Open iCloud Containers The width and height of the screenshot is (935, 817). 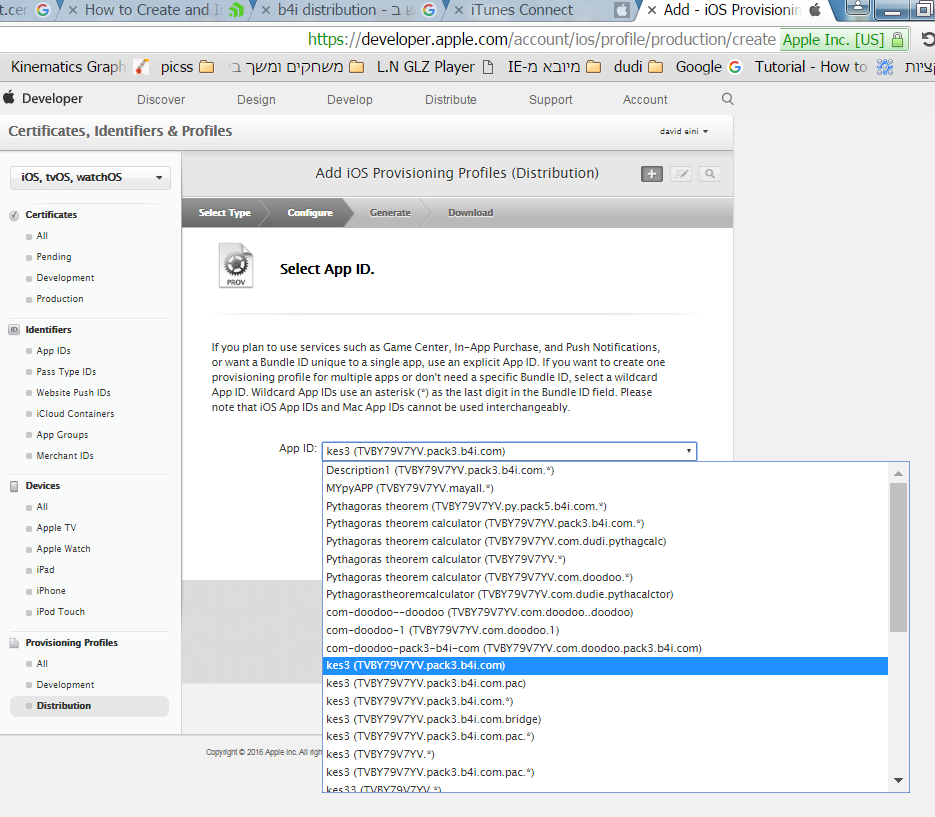75,413
